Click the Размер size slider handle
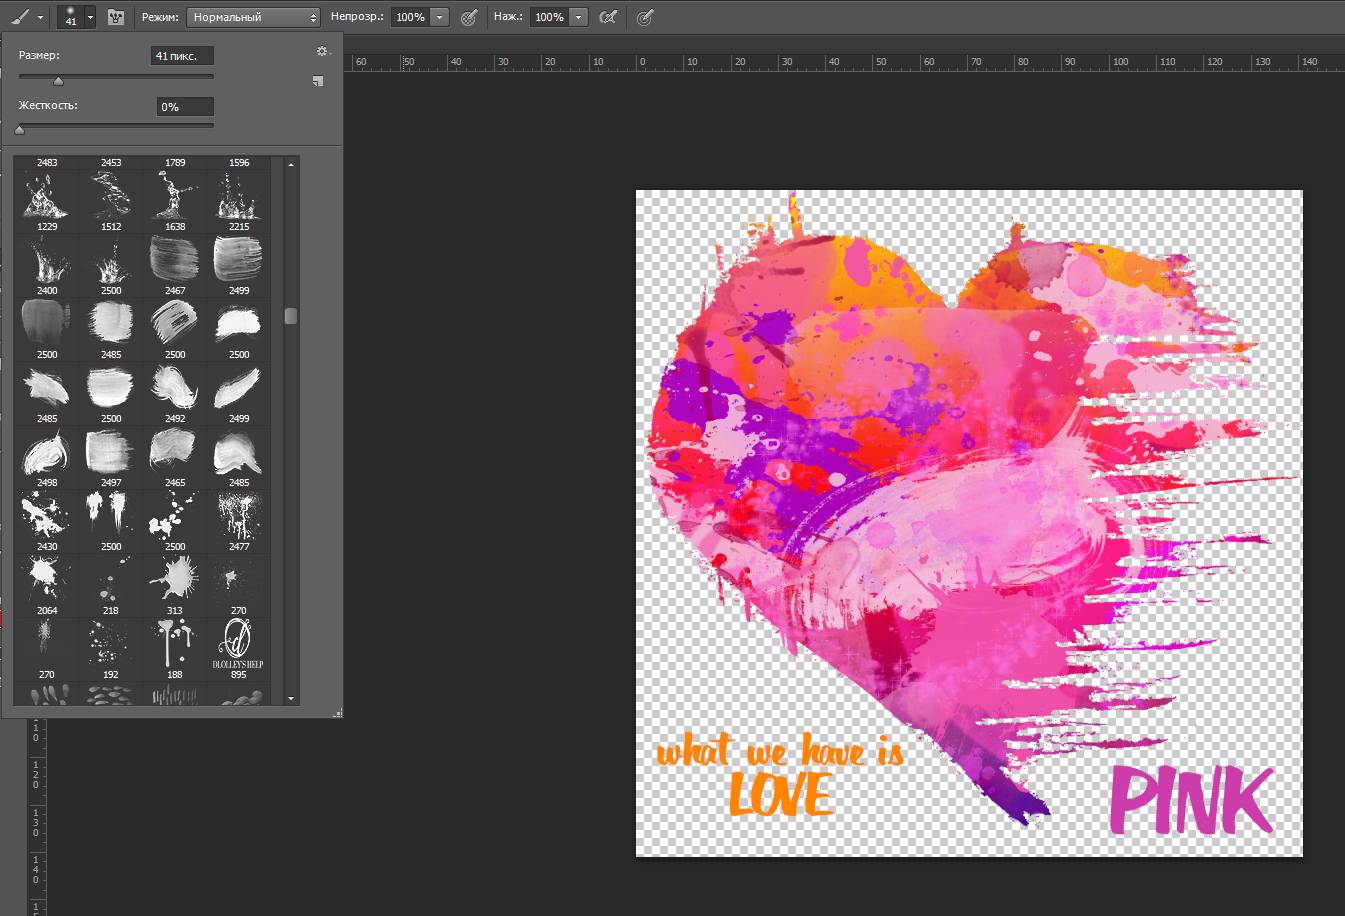Screen dimensions: 1345x916 tap(58, 81)
